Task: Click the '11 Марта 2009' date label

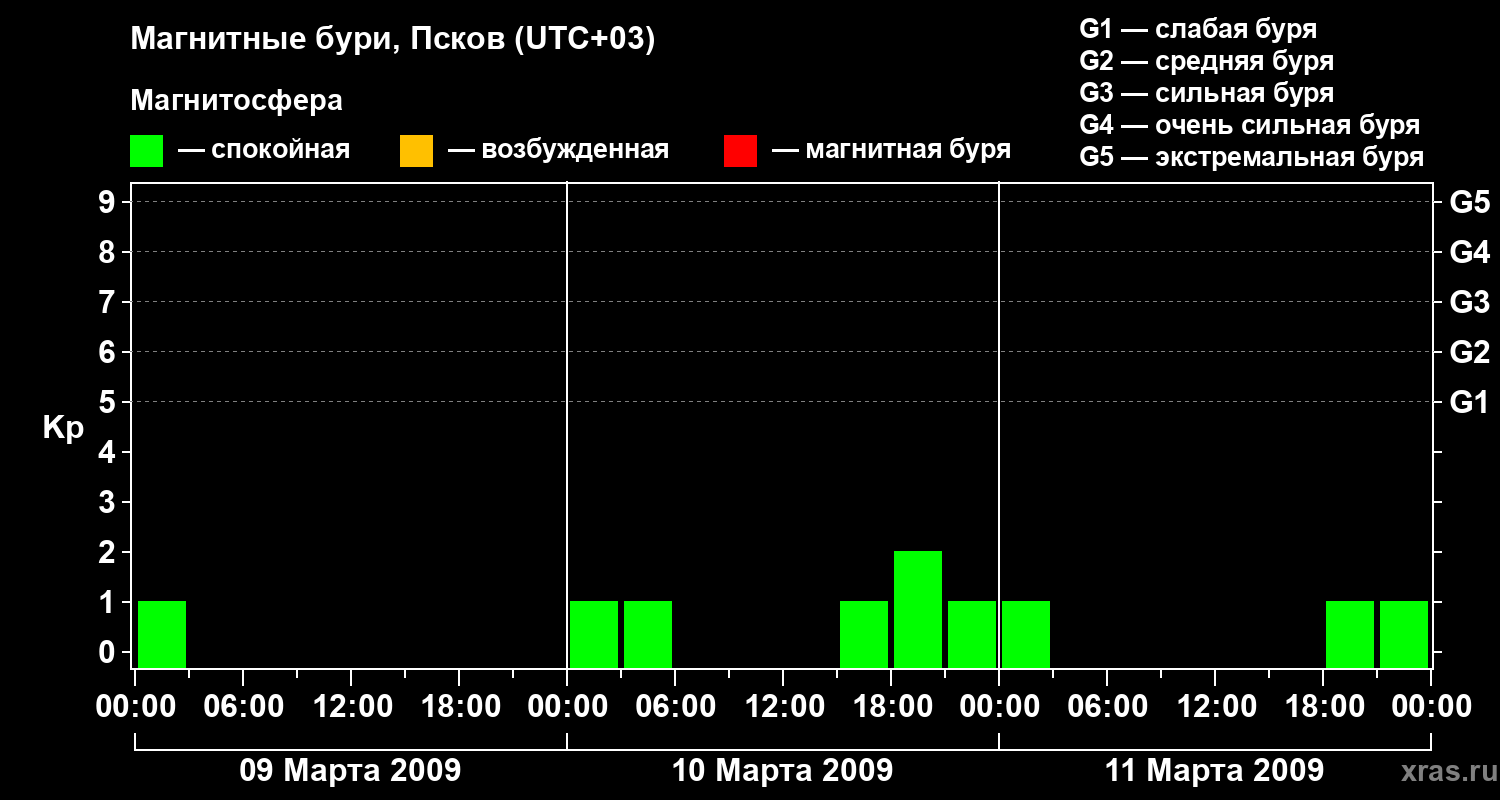Action: 1214,771
